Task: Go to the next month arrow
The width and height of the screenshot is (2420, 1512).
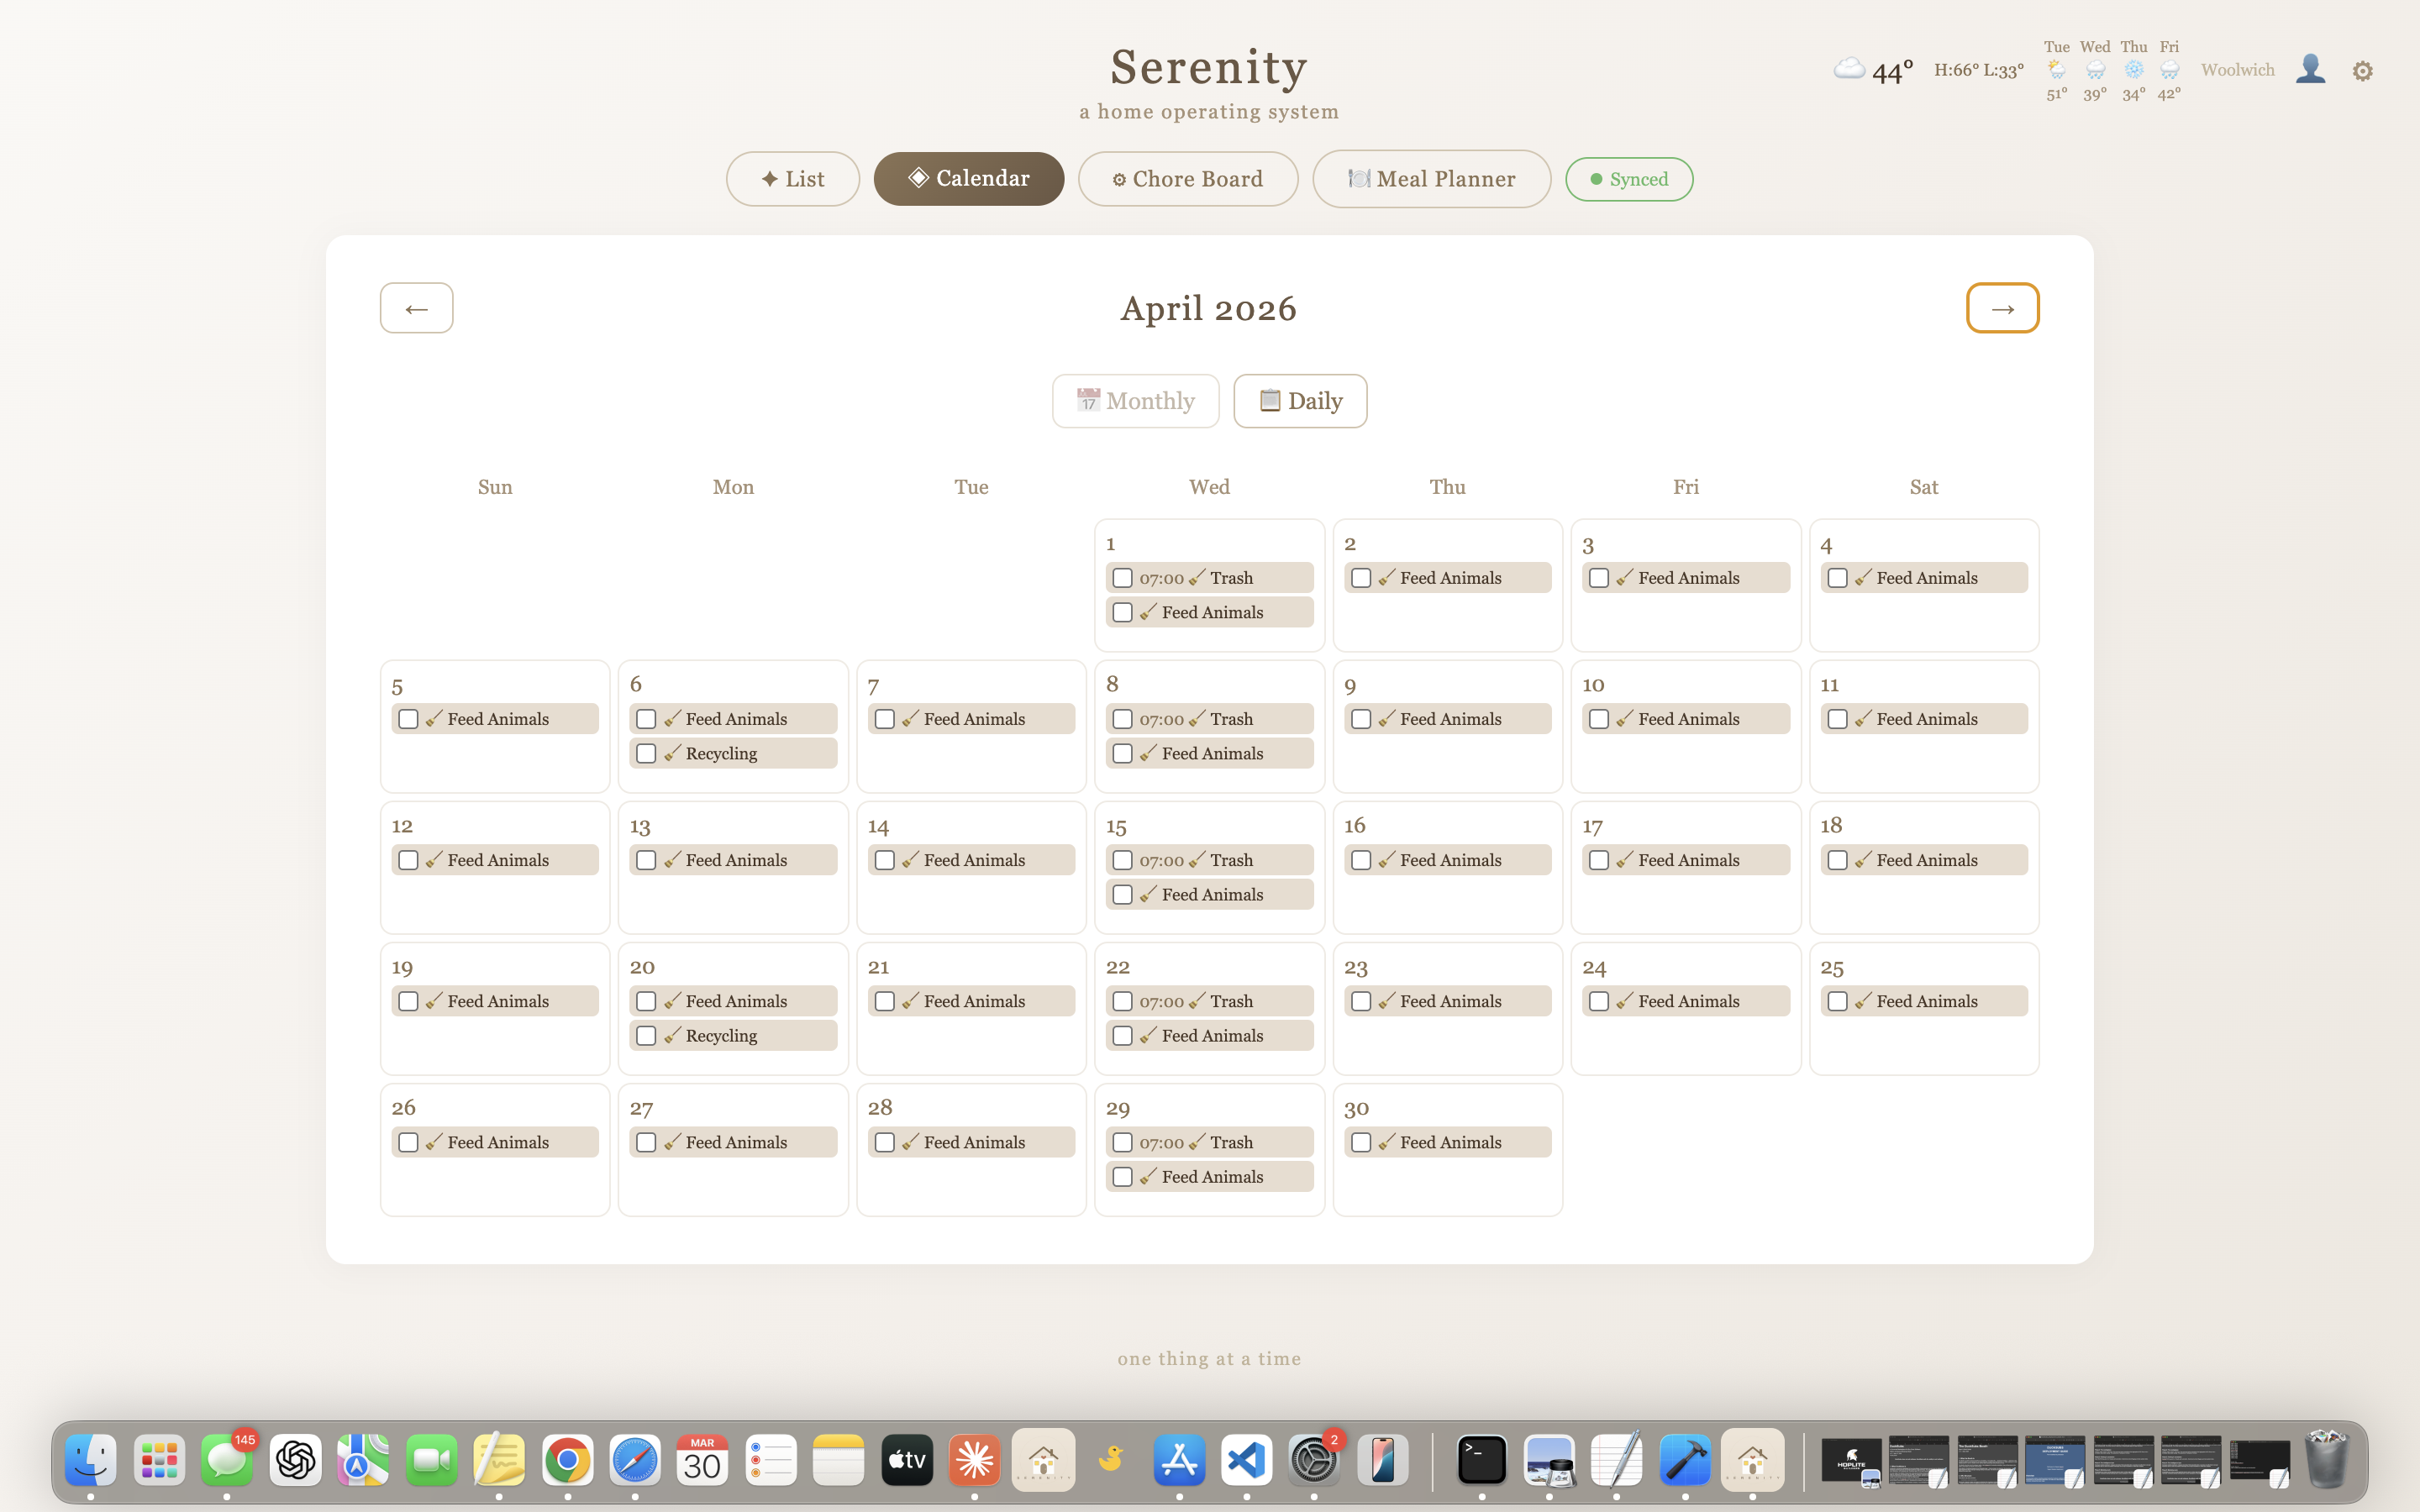Action: click(2002, 308)
